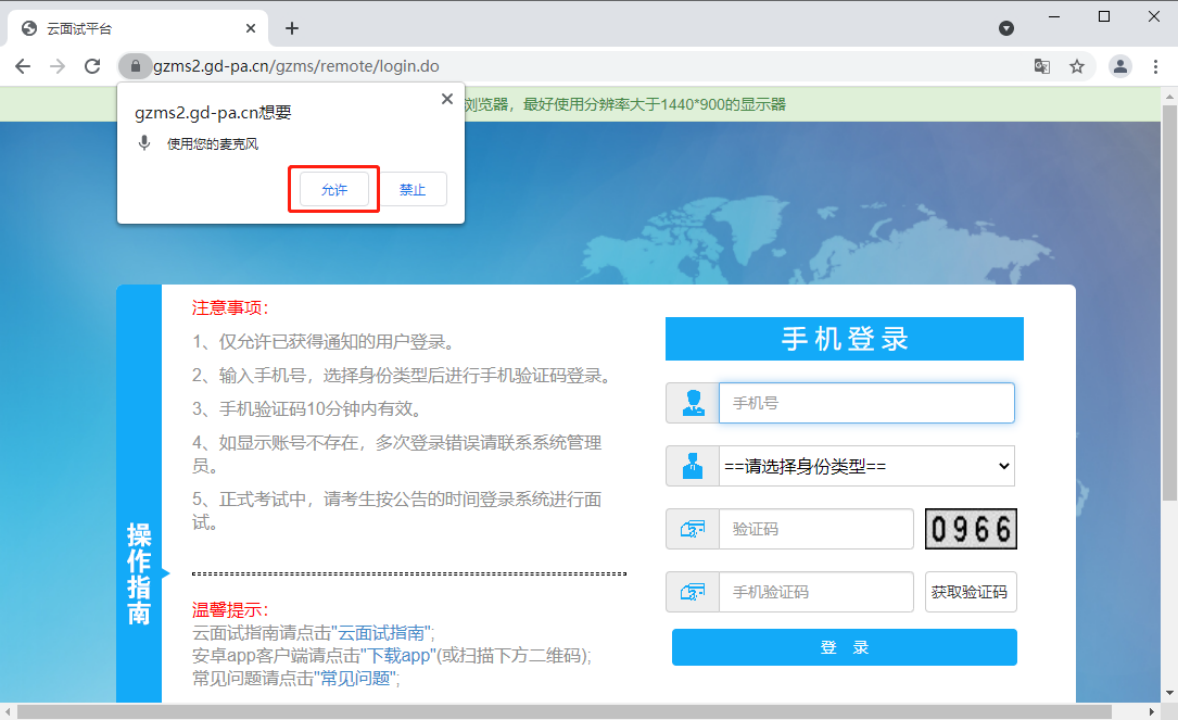
Task: Click the 登录 submit button
Action: [x=844, y=647]
